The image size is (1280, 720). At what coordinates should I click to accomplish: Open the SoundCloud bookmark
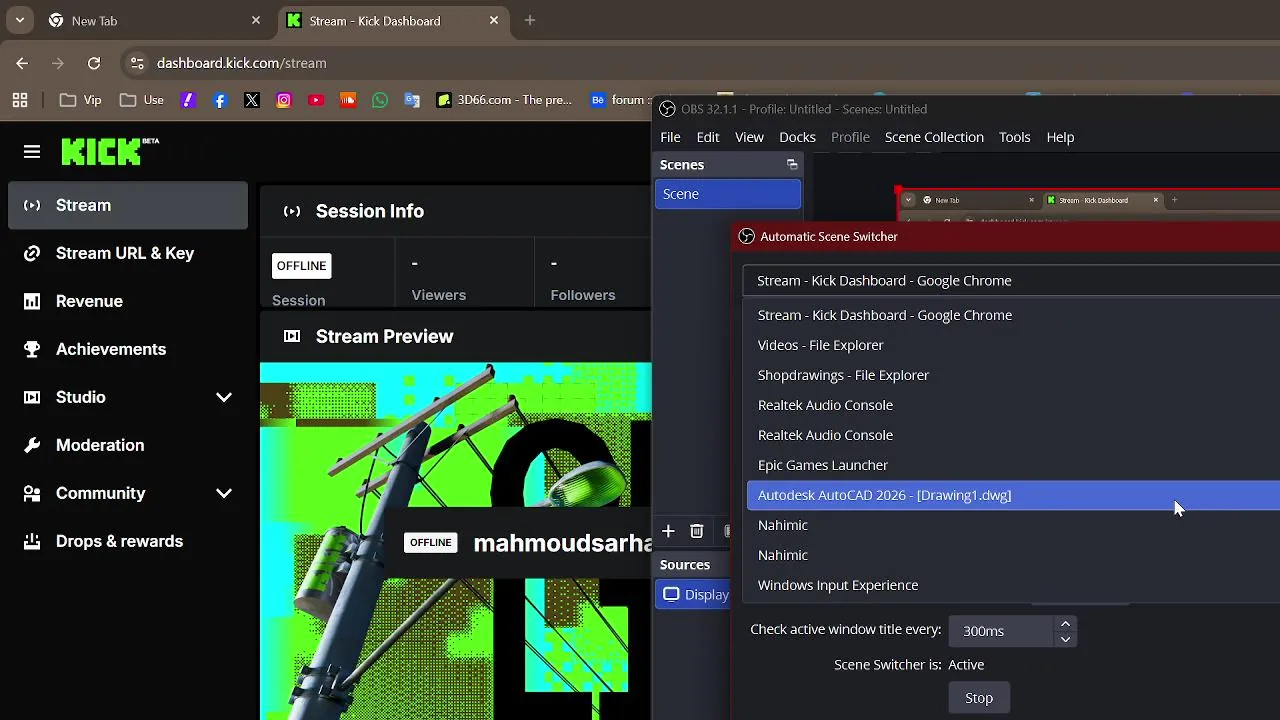(348, 100)
